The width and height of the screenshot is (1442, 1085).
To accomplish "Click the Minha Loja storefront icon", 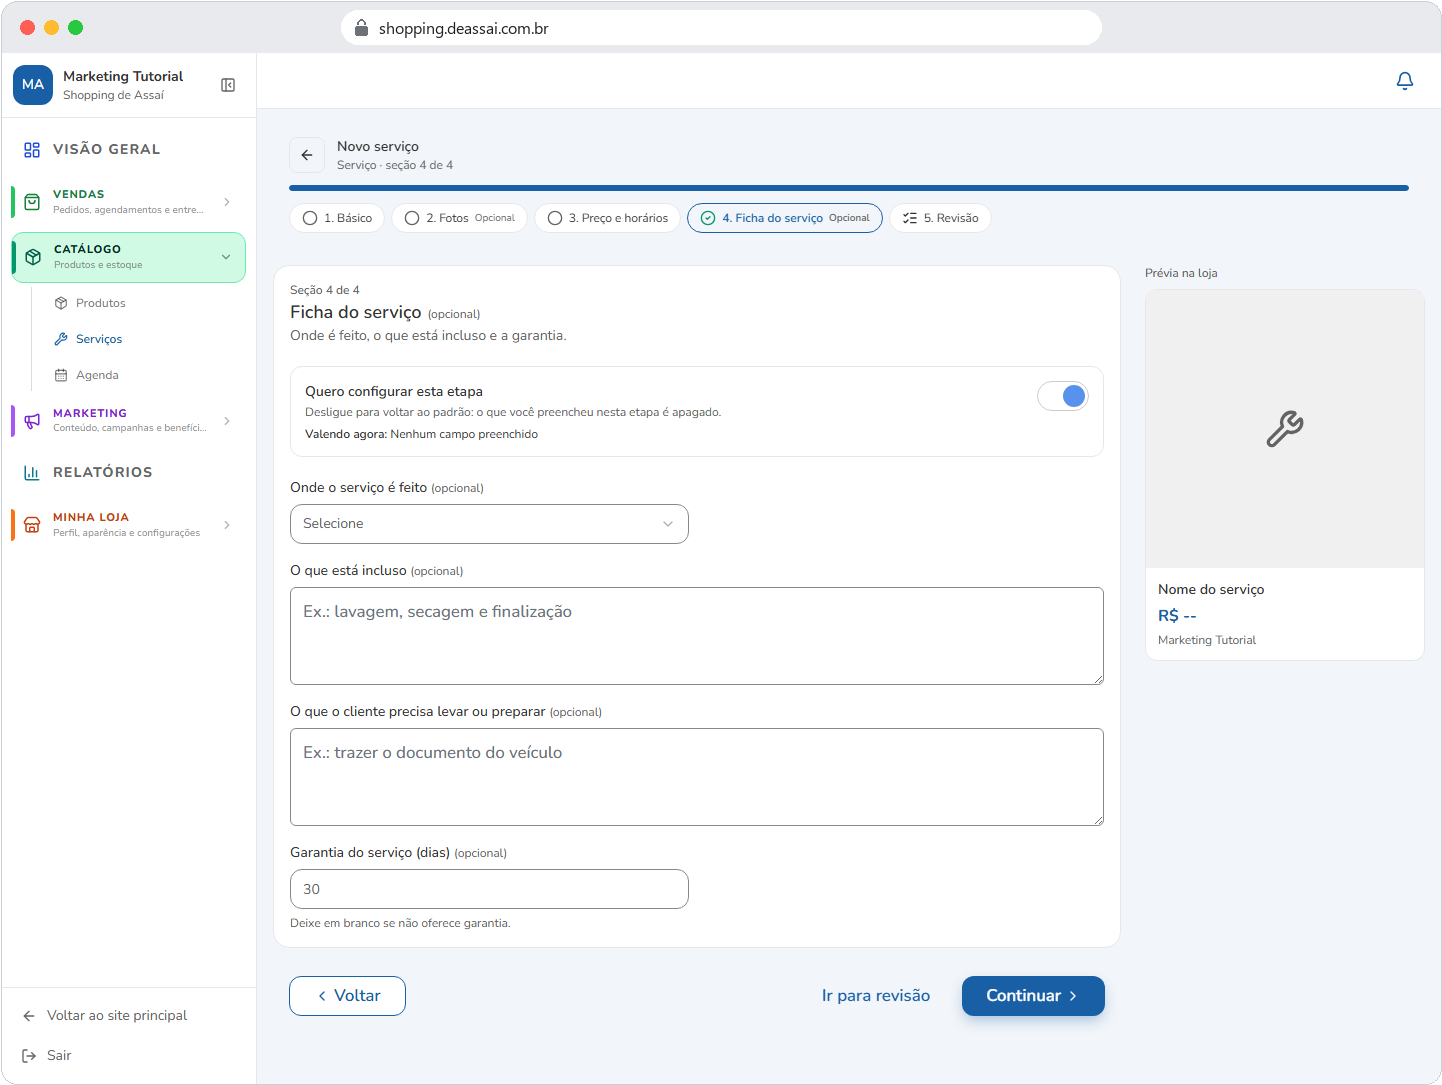I will pos(32,525).
